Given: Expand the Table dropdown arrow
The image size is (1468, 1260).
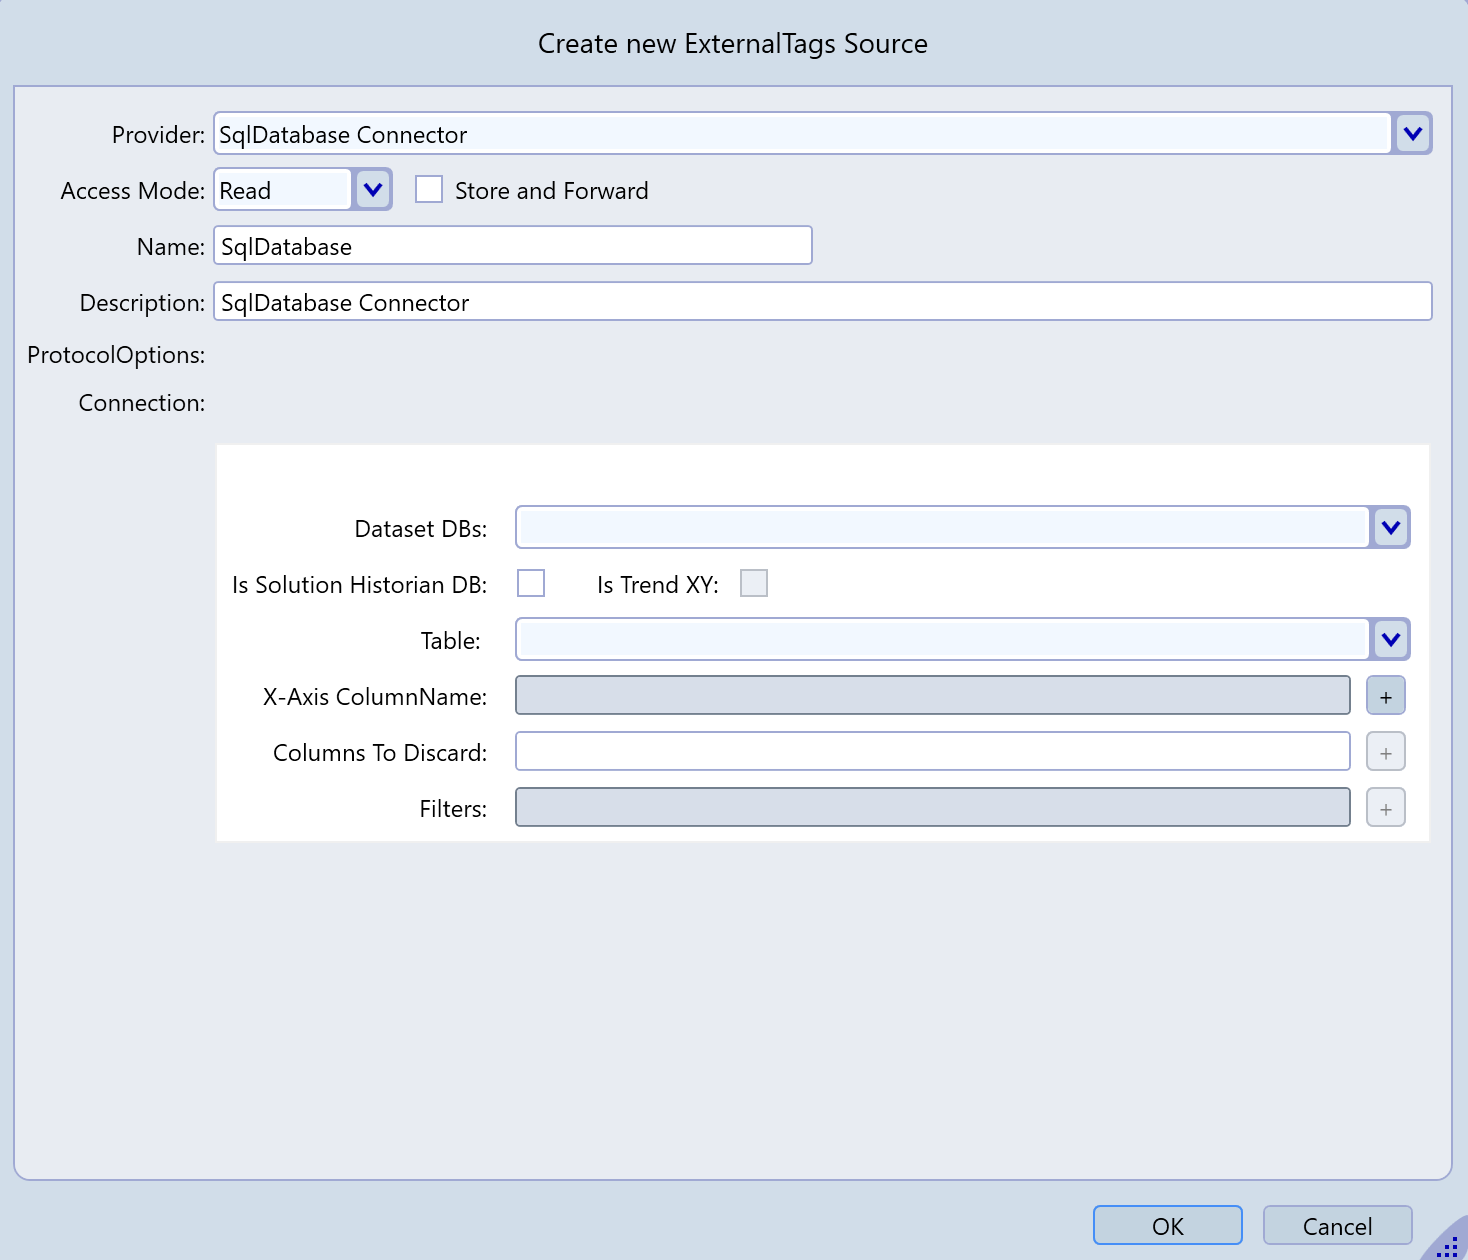Looking at the screenshot, I should pos(1390,640).
